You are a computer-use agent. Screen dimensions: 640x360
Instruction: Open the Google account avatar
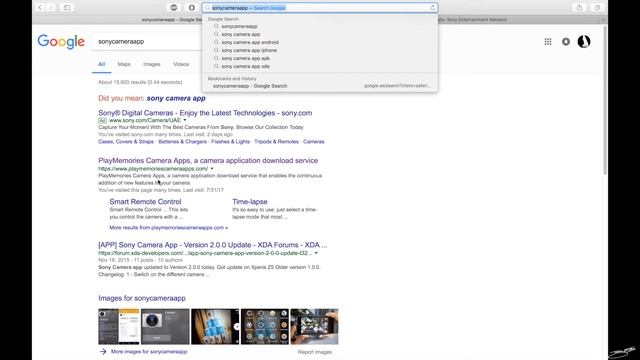click(x=584, y=41)
